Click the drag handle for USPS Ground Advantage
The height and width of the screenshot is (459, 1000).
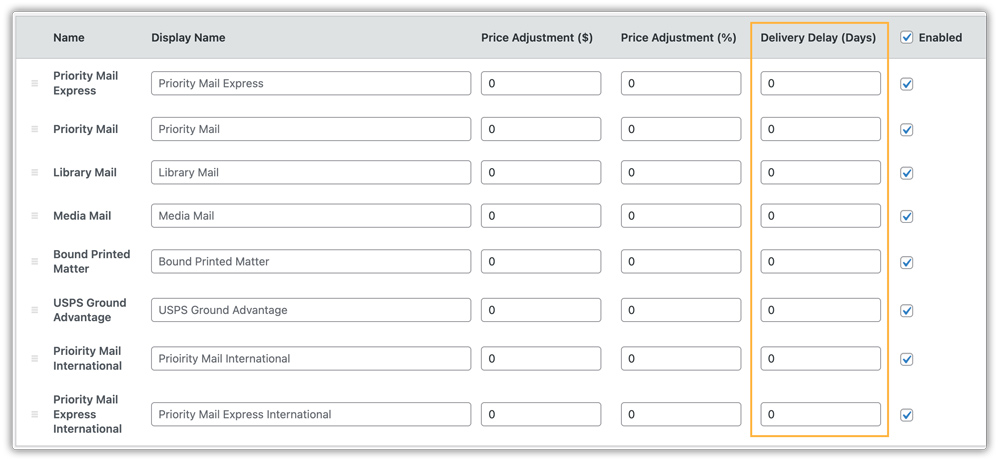(35, 310)
